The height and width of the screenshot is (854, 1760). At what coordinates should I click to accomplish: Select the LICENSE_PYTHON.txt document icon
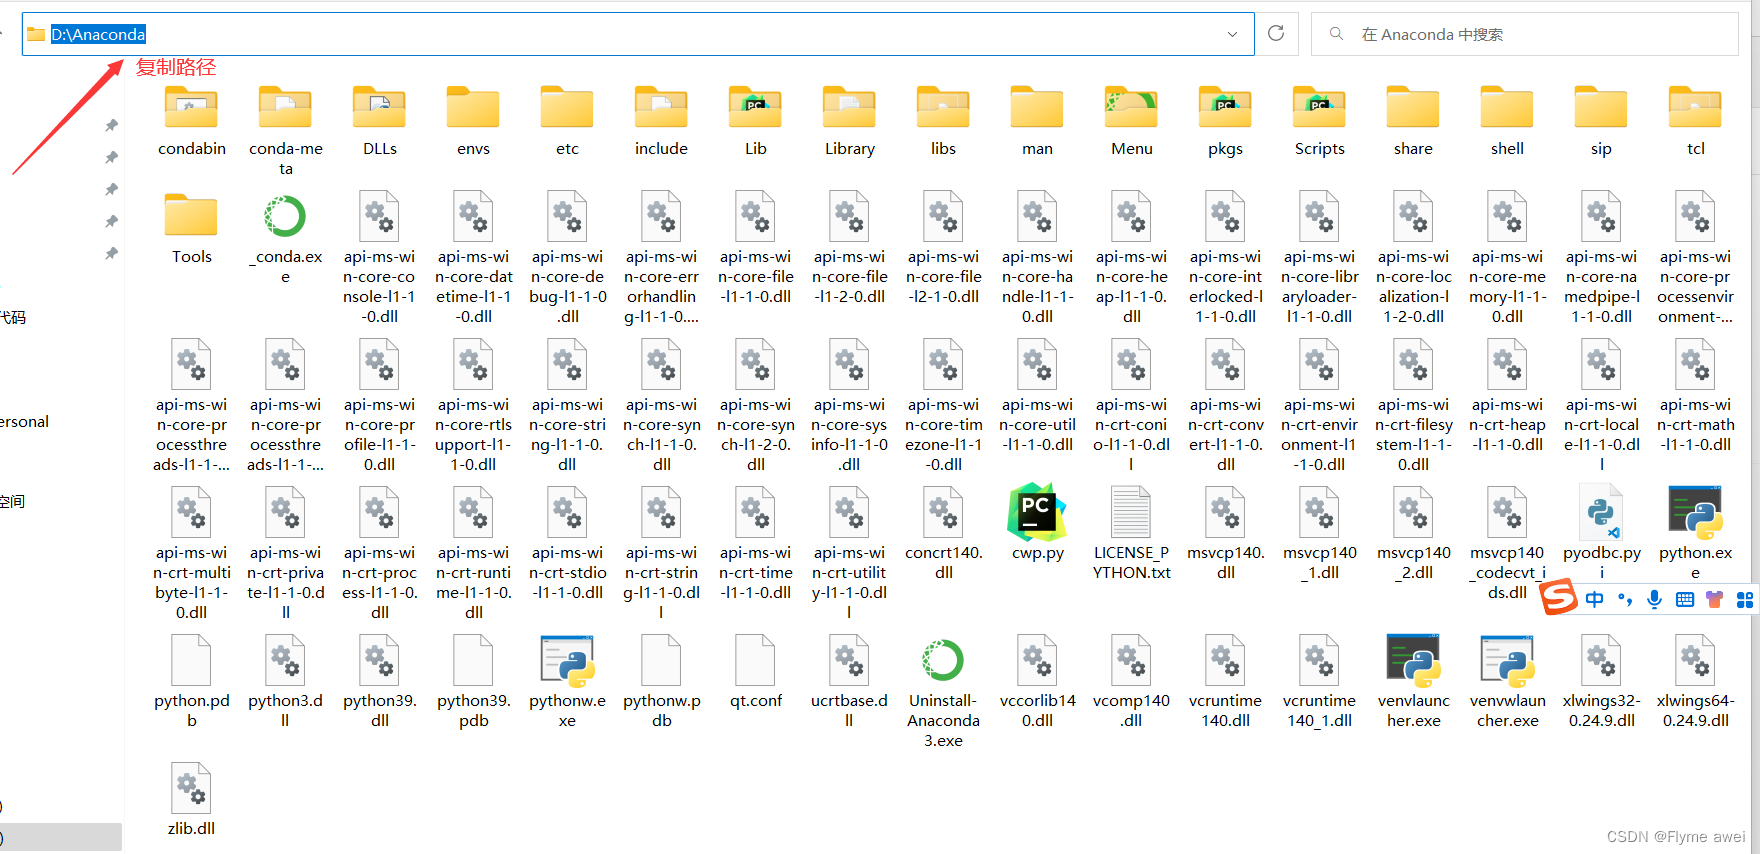click(1131, 512)
